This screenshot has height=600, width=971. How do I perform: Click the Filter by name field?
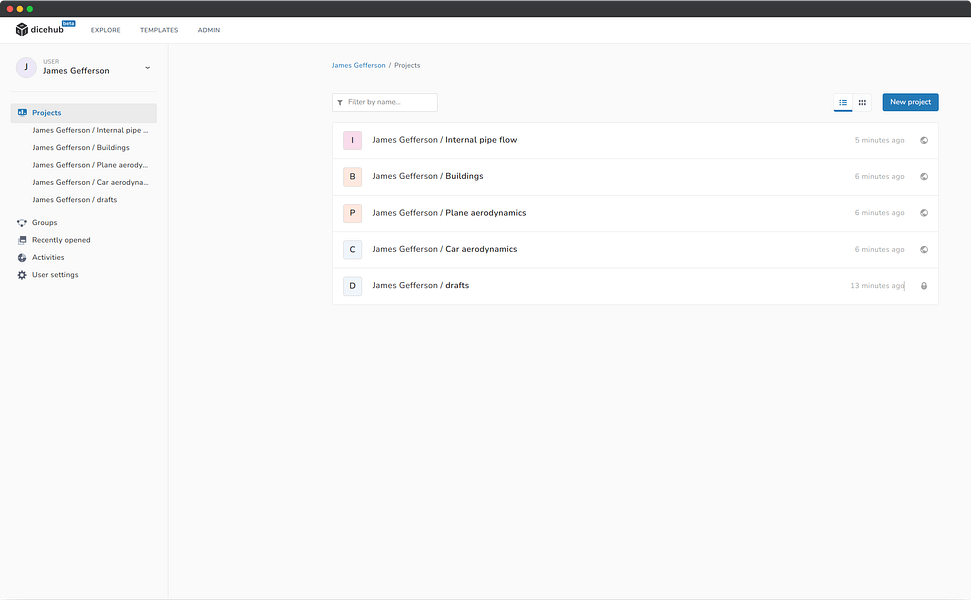pyautogui.click(x=385, y=102)
